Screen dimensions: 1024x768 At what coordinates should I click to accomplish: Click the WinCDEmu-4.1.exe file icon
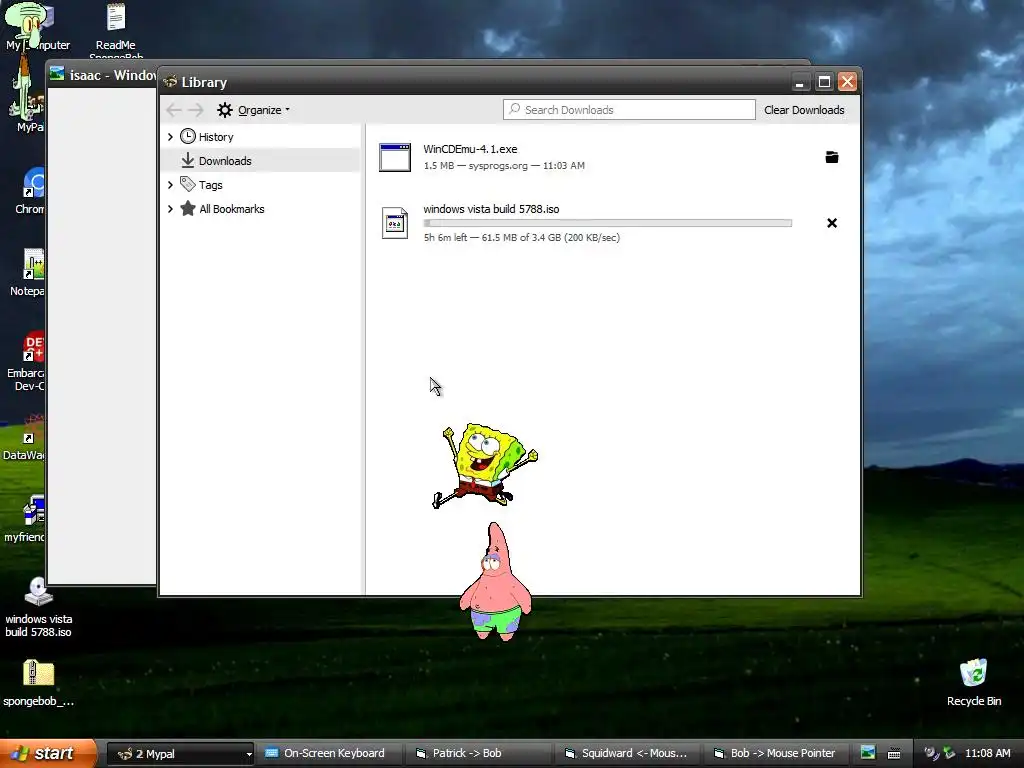click(x=395, y=157)
